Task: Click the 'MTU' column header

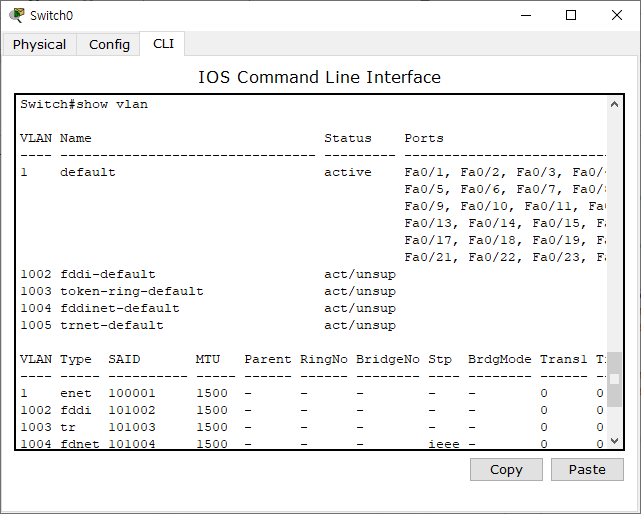Action: tap(208, 359)
